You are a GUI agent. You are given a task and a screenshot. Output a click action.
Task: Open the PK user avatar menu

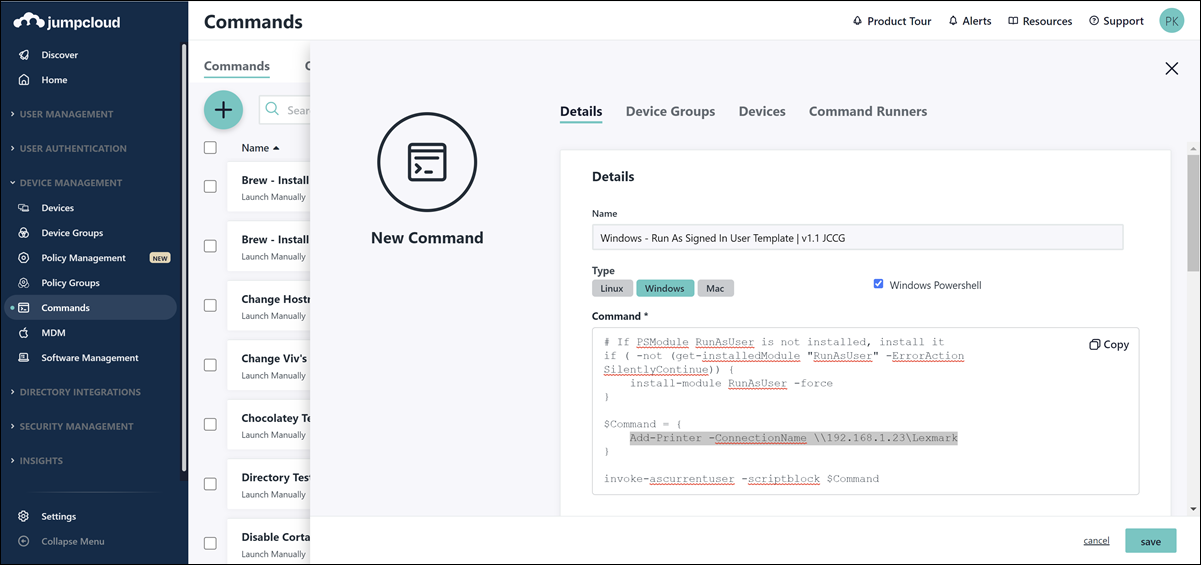pos(1172,20)
